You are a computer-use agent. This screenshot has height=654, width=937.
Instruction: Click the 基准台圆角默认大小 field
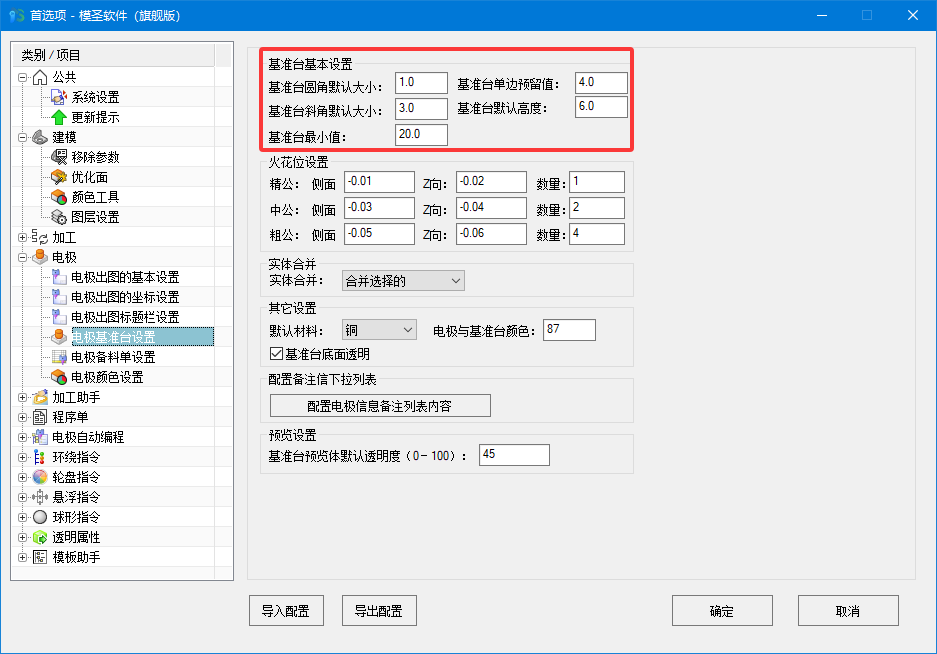tap(421, 83)
